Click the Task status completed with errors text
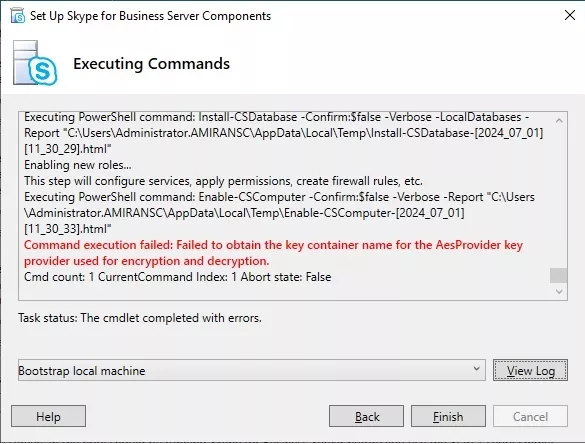The width and height of the screenshot is (585, 444). [x=140, y=318]
